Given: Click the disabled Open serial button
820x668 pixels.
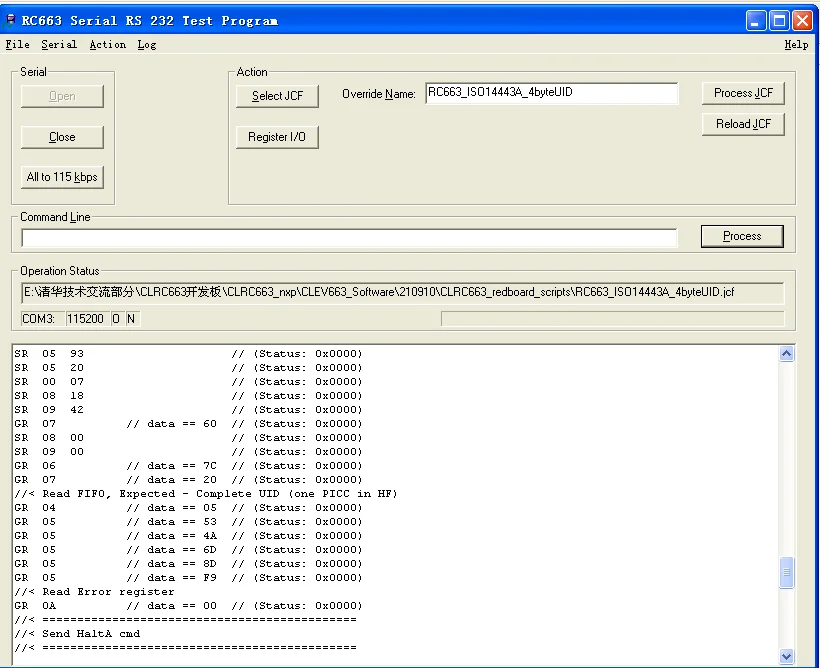Looking at the screenshot, I should click(x=62, y=96).
